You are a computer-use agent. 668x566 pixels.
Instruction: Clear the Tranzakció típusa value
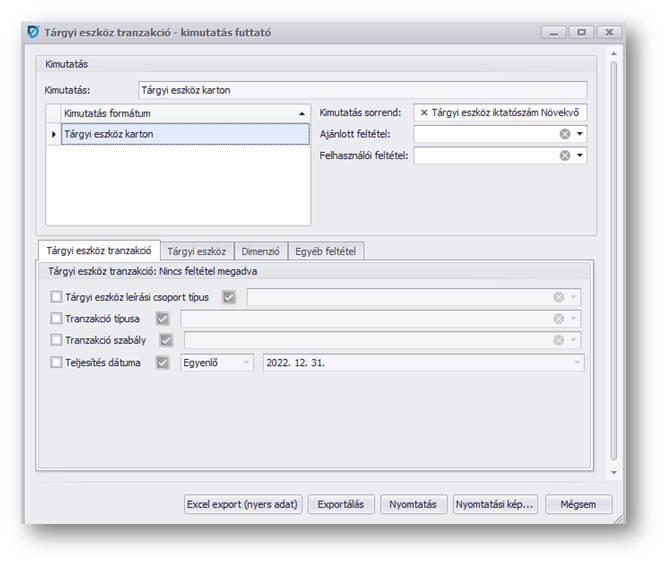pyautogui.click(x=559, y=319)
